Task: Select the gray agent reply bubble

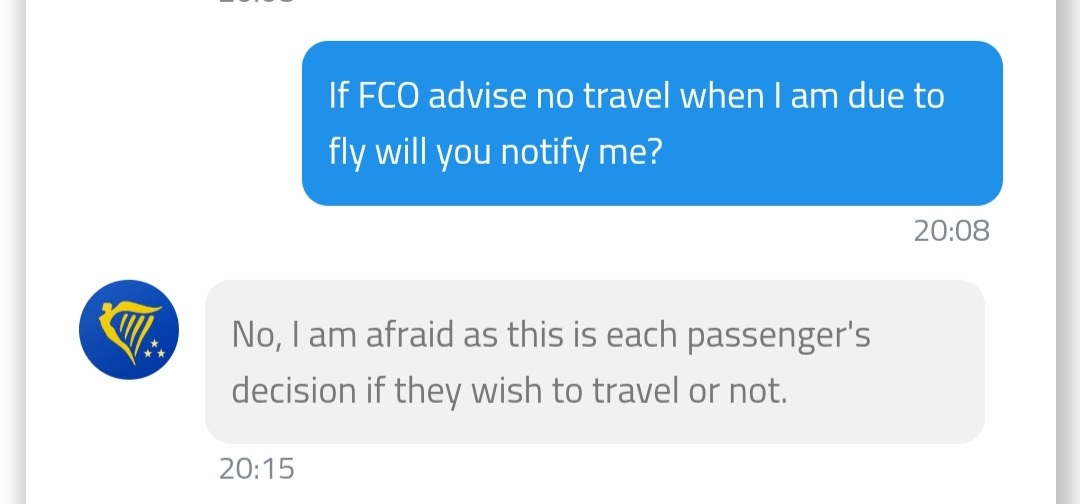Action: click(x=594, y=362)
